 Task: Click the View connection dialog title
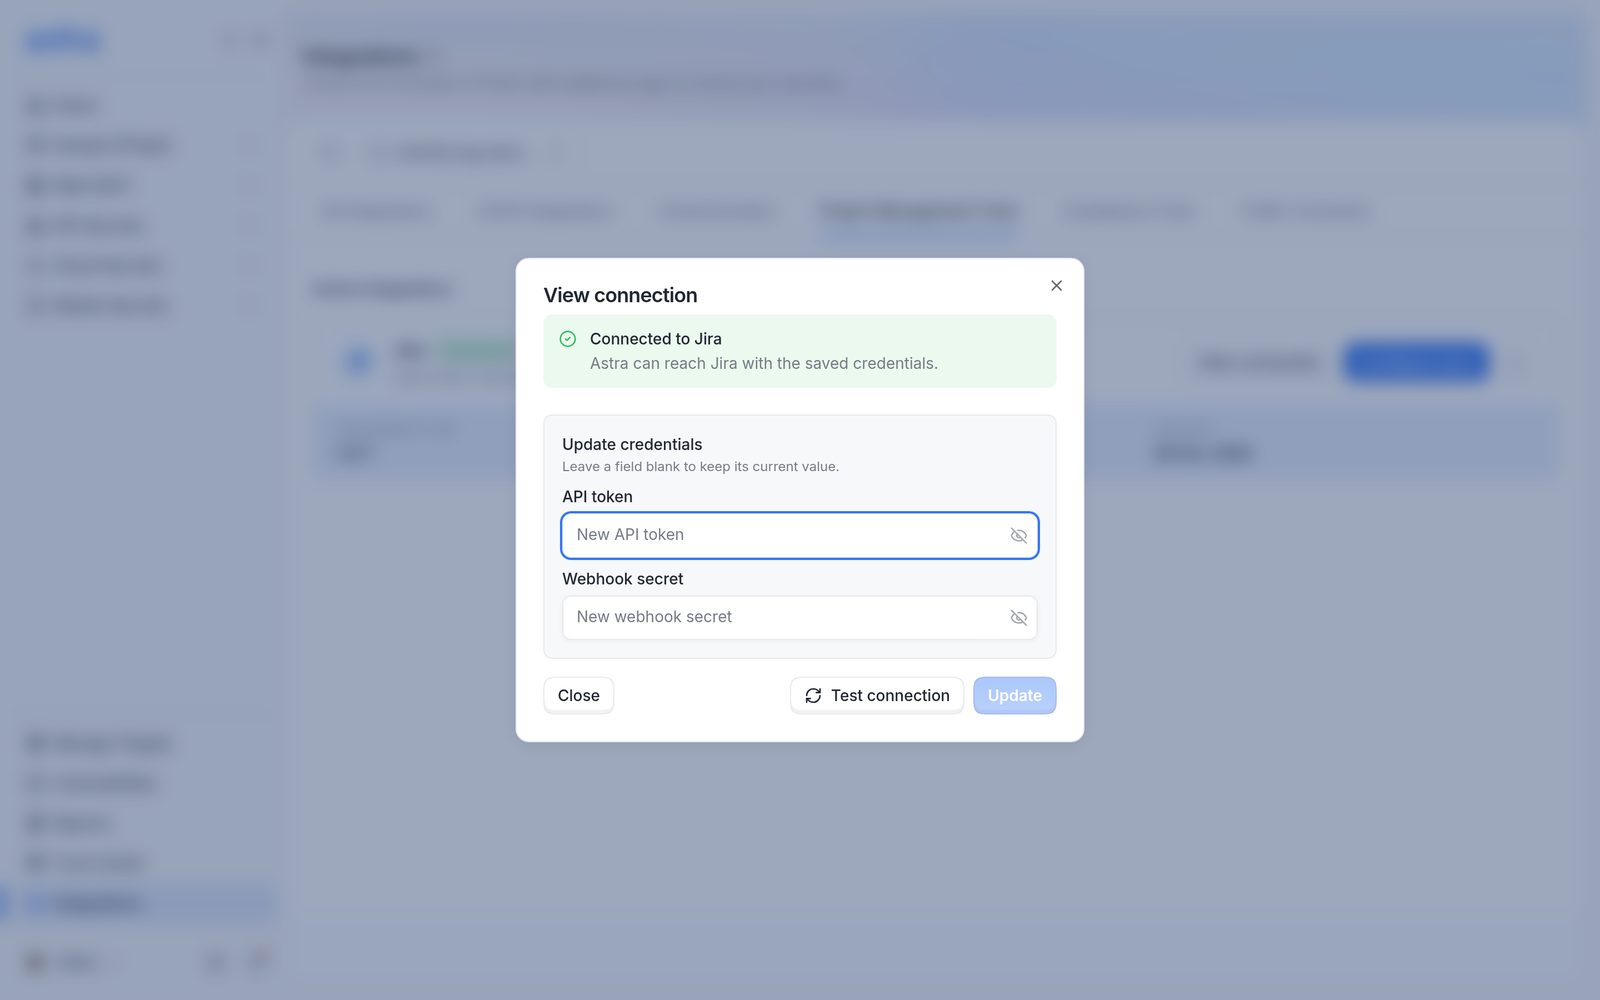point(620,295)
